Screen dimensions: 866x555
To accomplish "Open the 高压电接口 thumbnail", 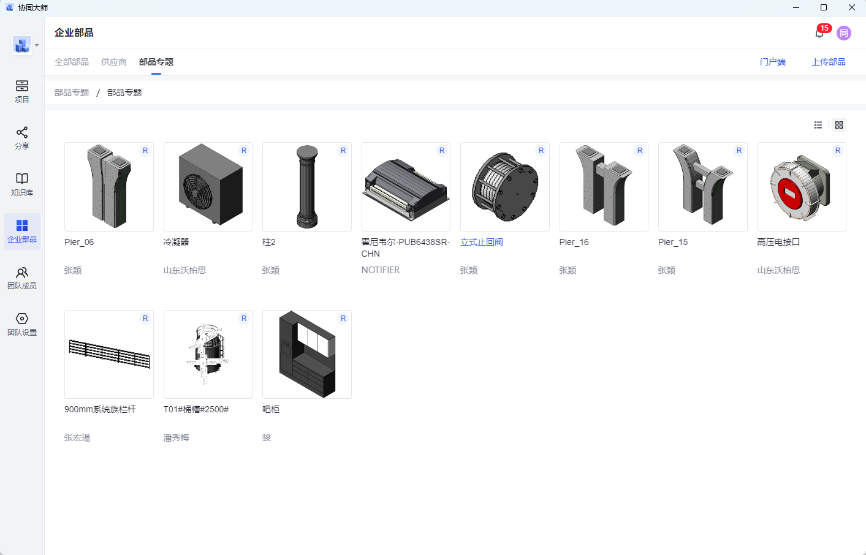I will tap(801, 187).
